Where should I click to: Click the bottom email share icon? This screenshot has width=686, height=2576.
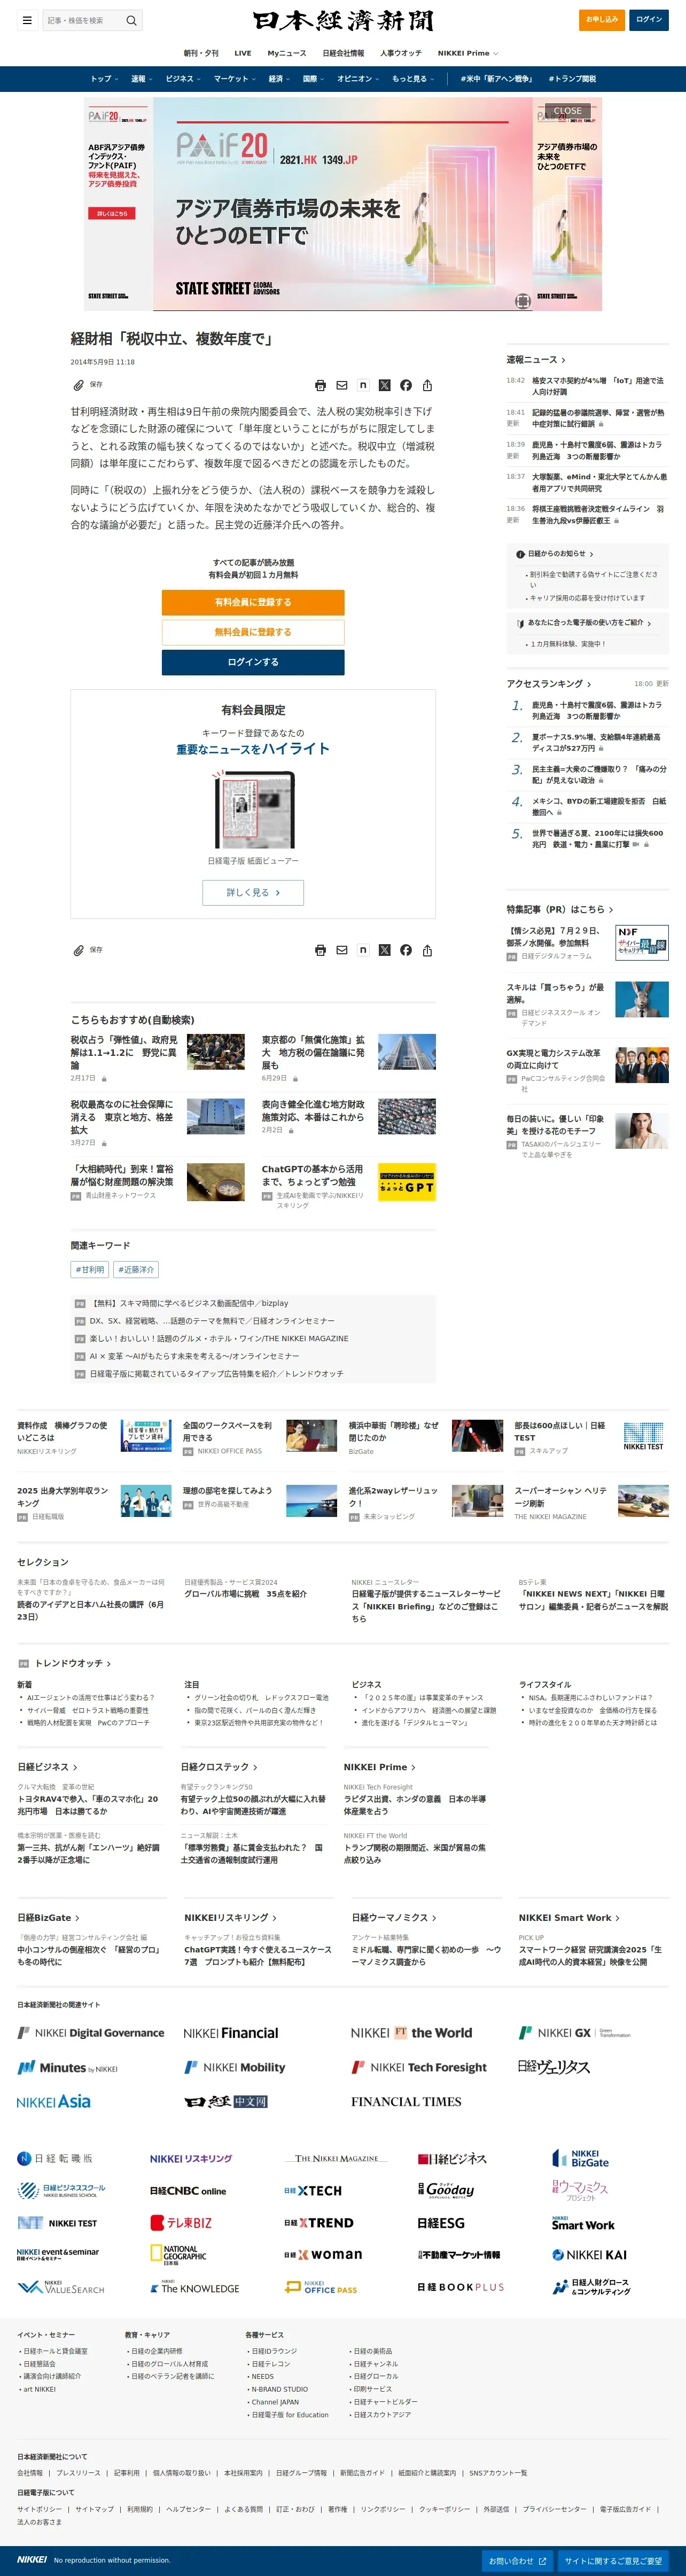[x=342, y=950]
